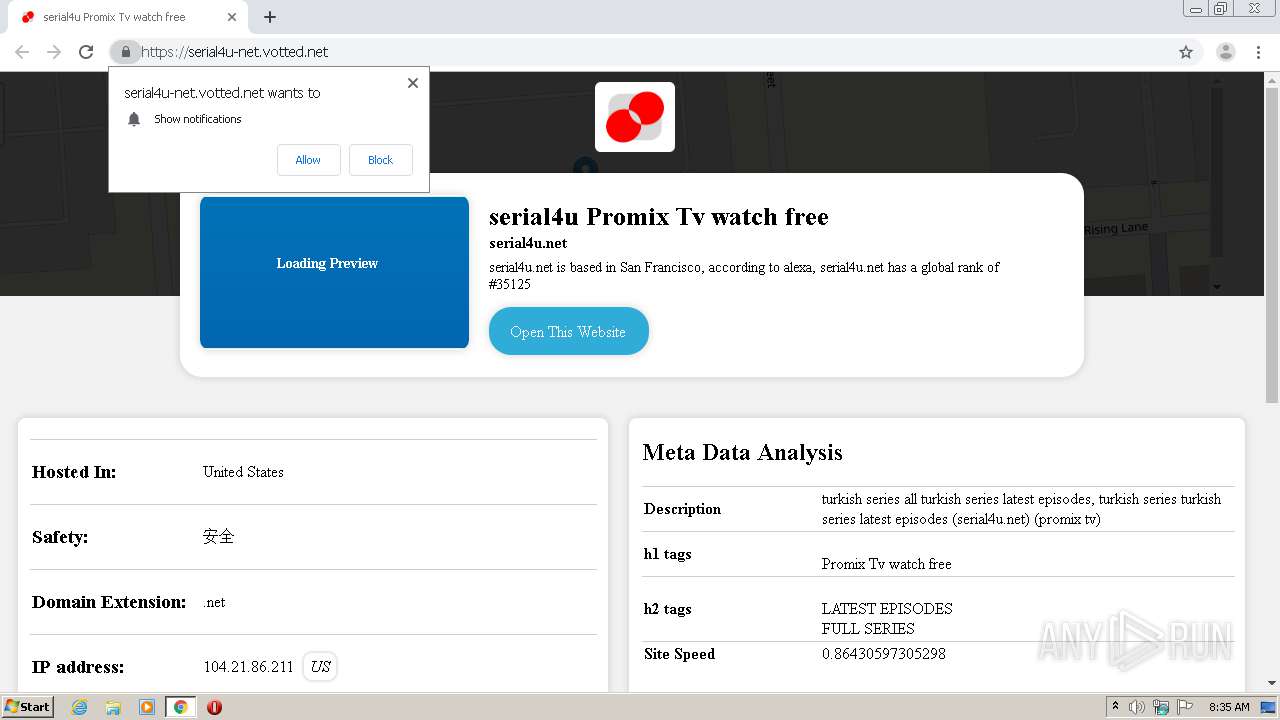Bookmark this page with the star icon
This screenshot has height=720, width=1280.
pos(1186,52)
